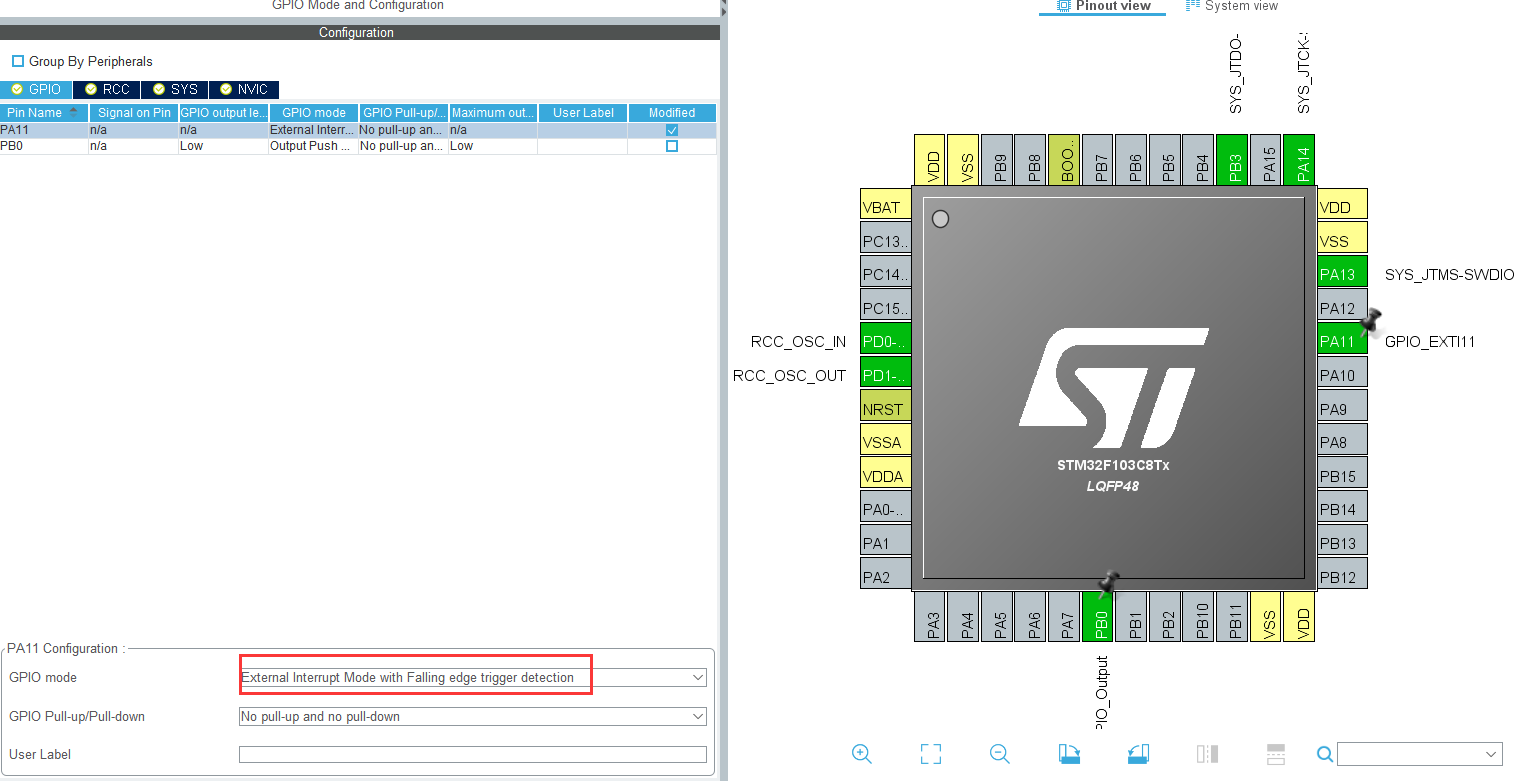The height and width of the screenshot is (781, 1539).
Task: Select the PA13 SYS_JTMS-SWDIO pin
Action: point(1341,272)
